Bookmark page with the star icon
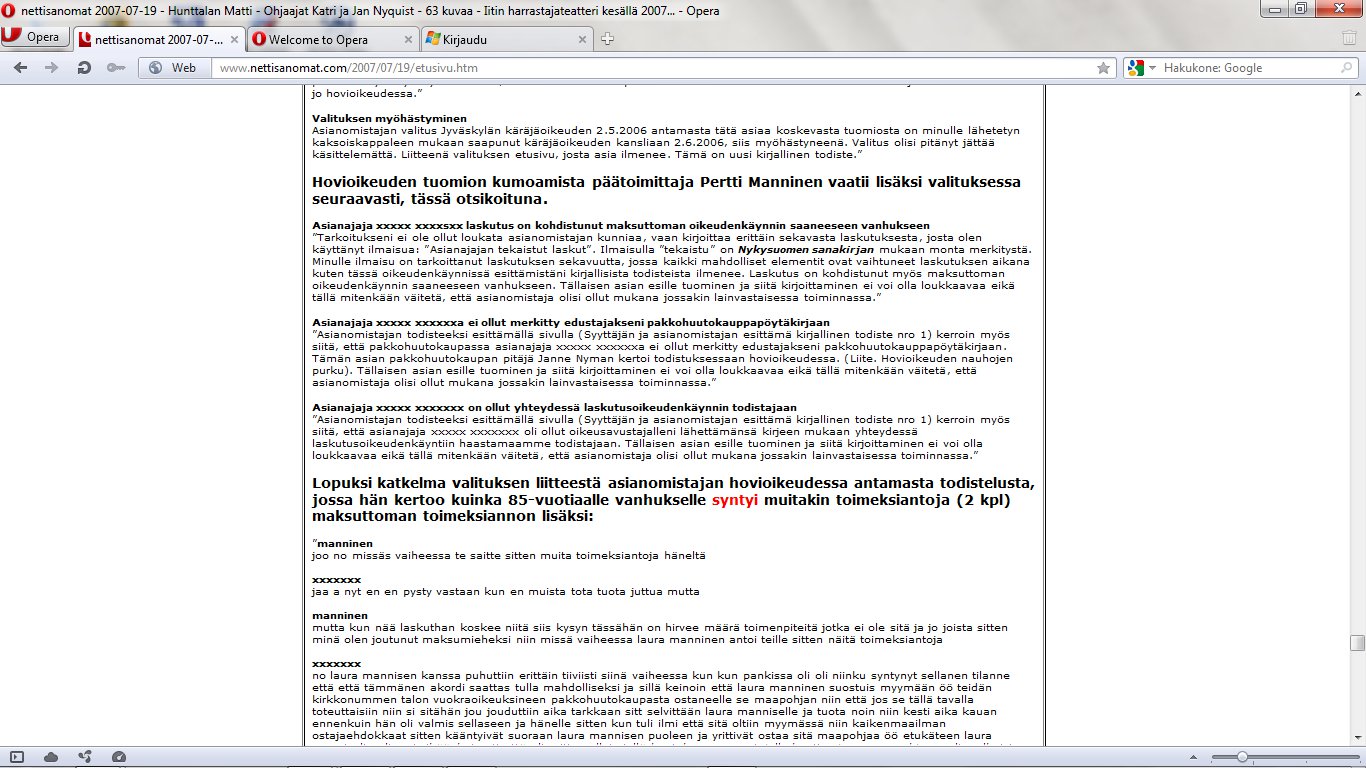The image size is (1366, 768). (x=1103, y=68)
